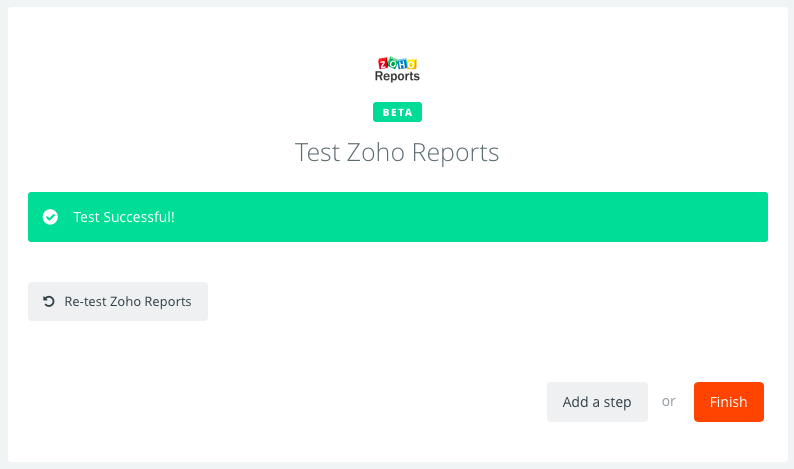
Task: Select the checkmark in the success banner
Action: click(50, 217)
